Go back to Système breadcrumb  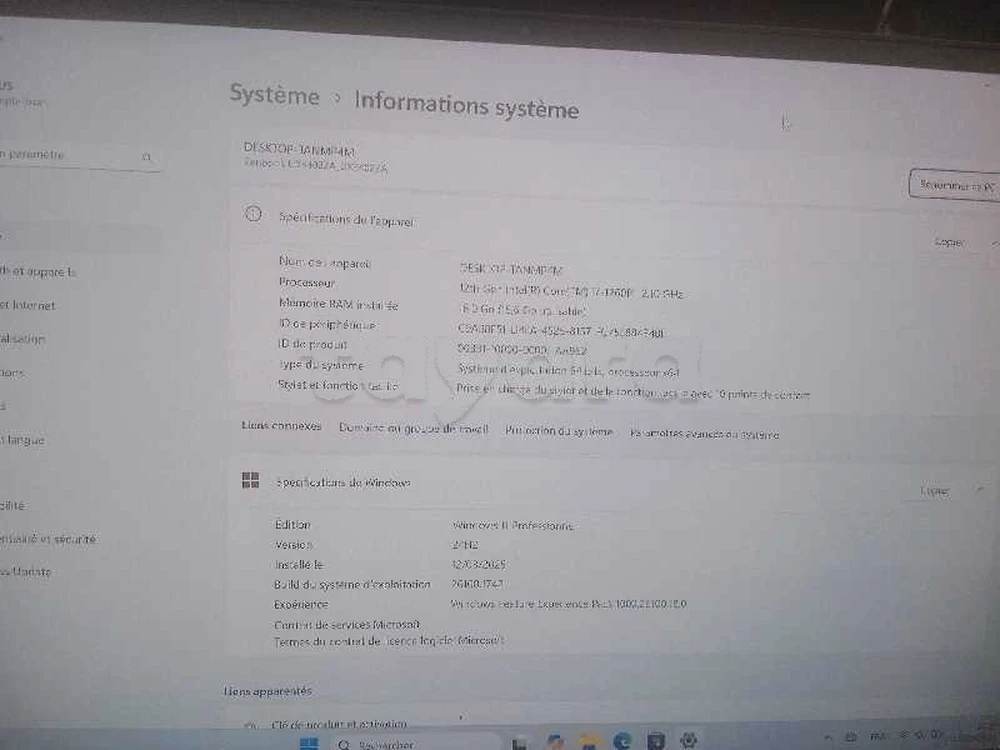(274, 94)
